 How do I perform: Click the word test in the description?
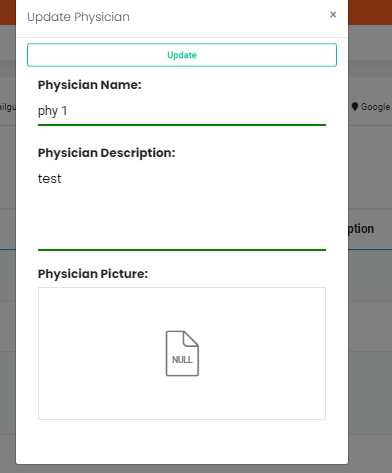pyautogui.click(x=50, y=179)
